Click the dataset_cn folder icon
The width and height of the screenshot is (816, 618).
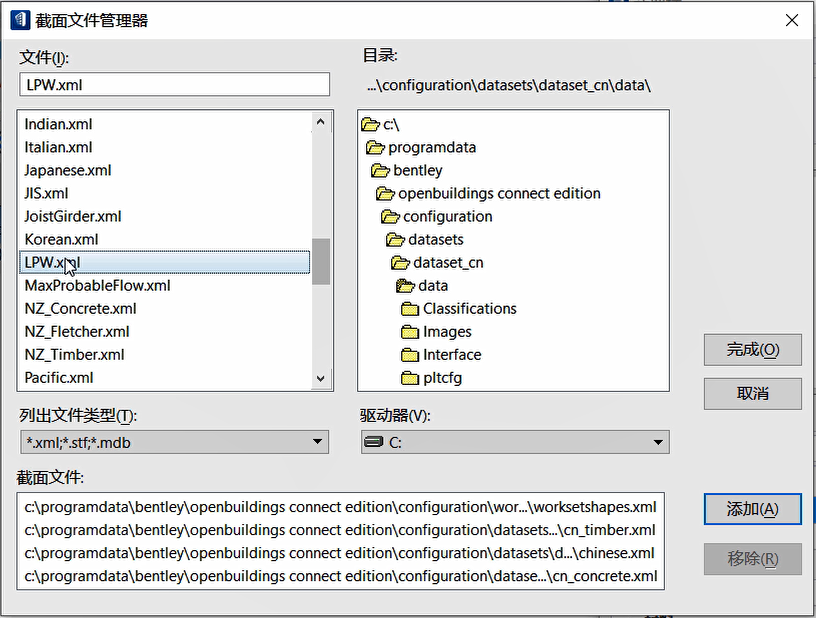(x=400, y=263)
